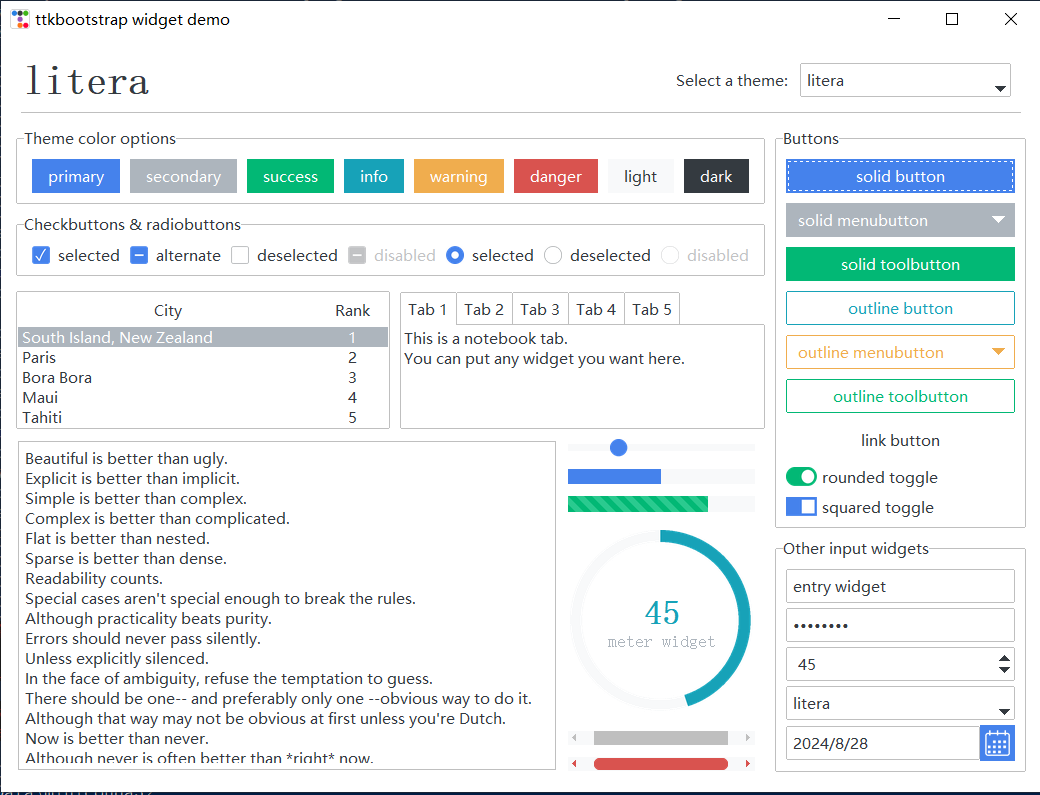Switch to Tab 5
1040x795 pixels.
point(652,310)
